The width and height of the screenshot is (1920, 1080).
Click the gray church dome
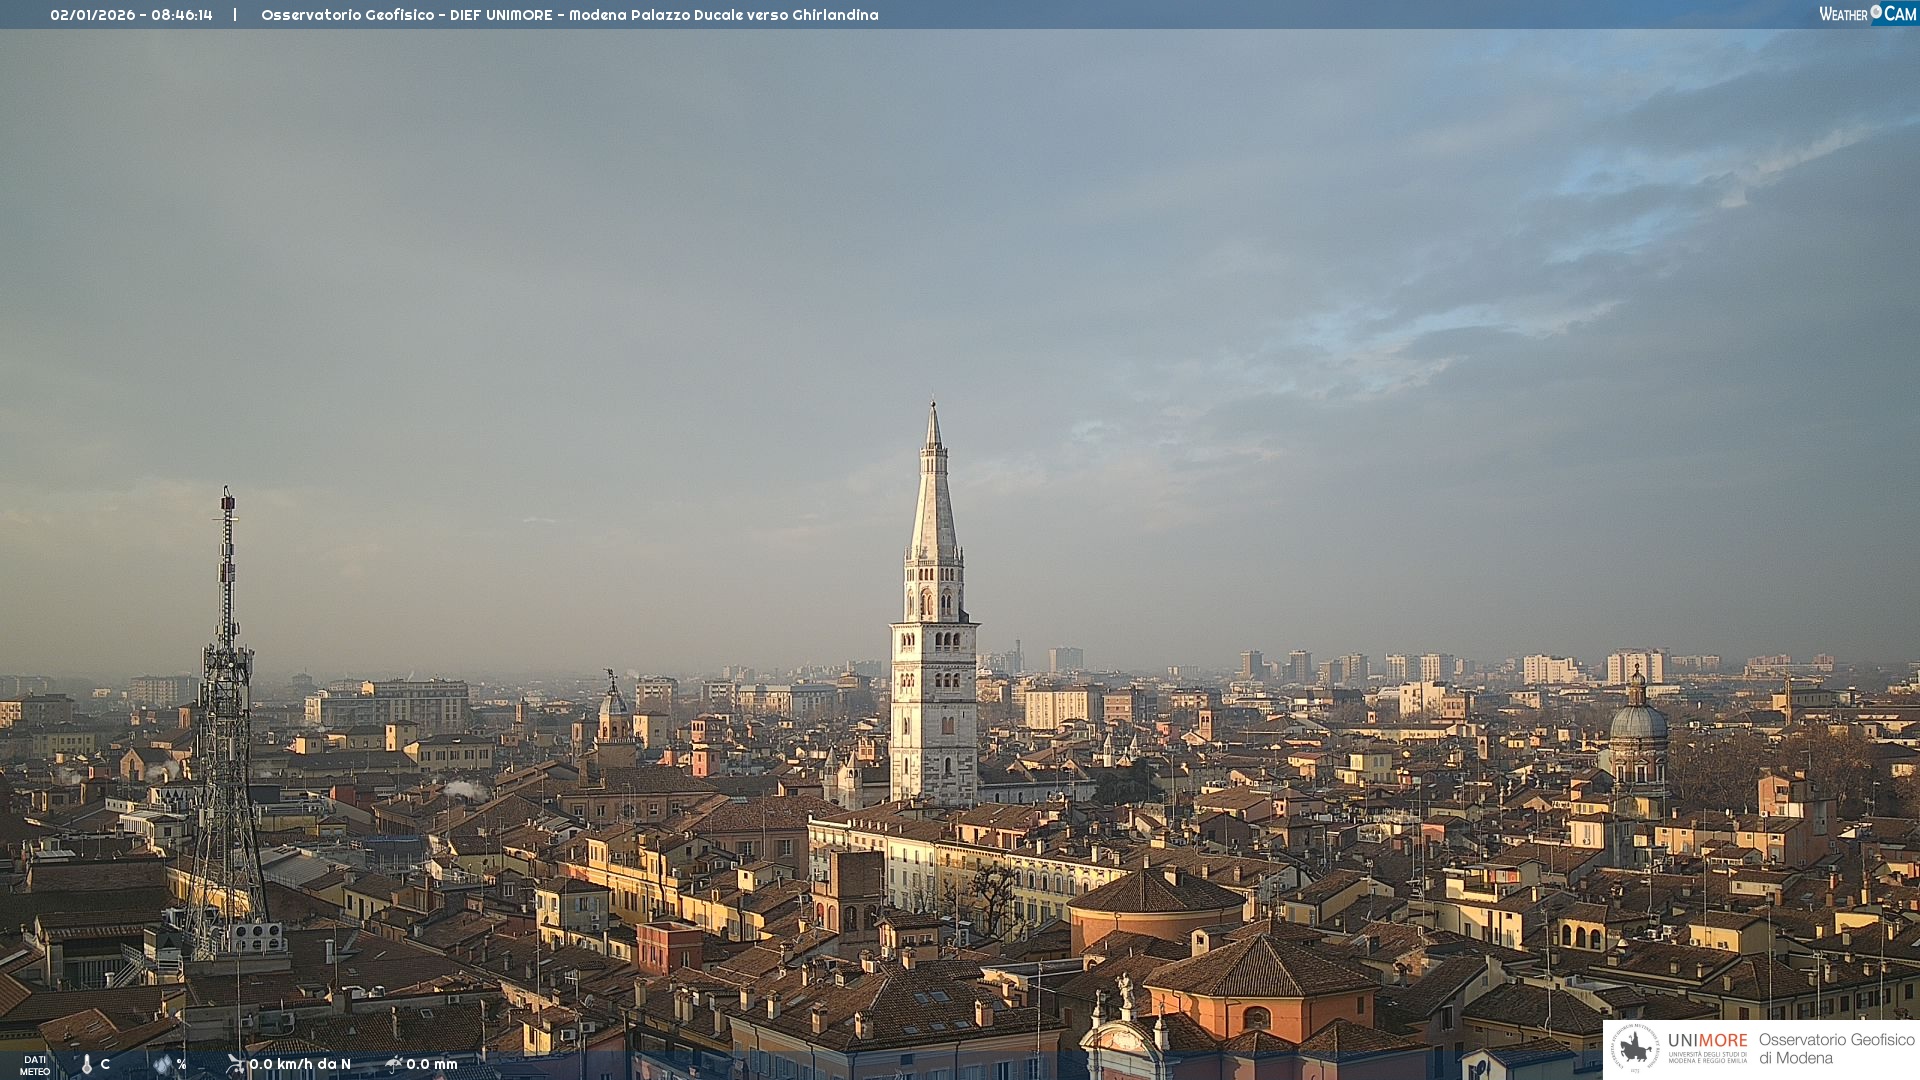coord(1638,722)
